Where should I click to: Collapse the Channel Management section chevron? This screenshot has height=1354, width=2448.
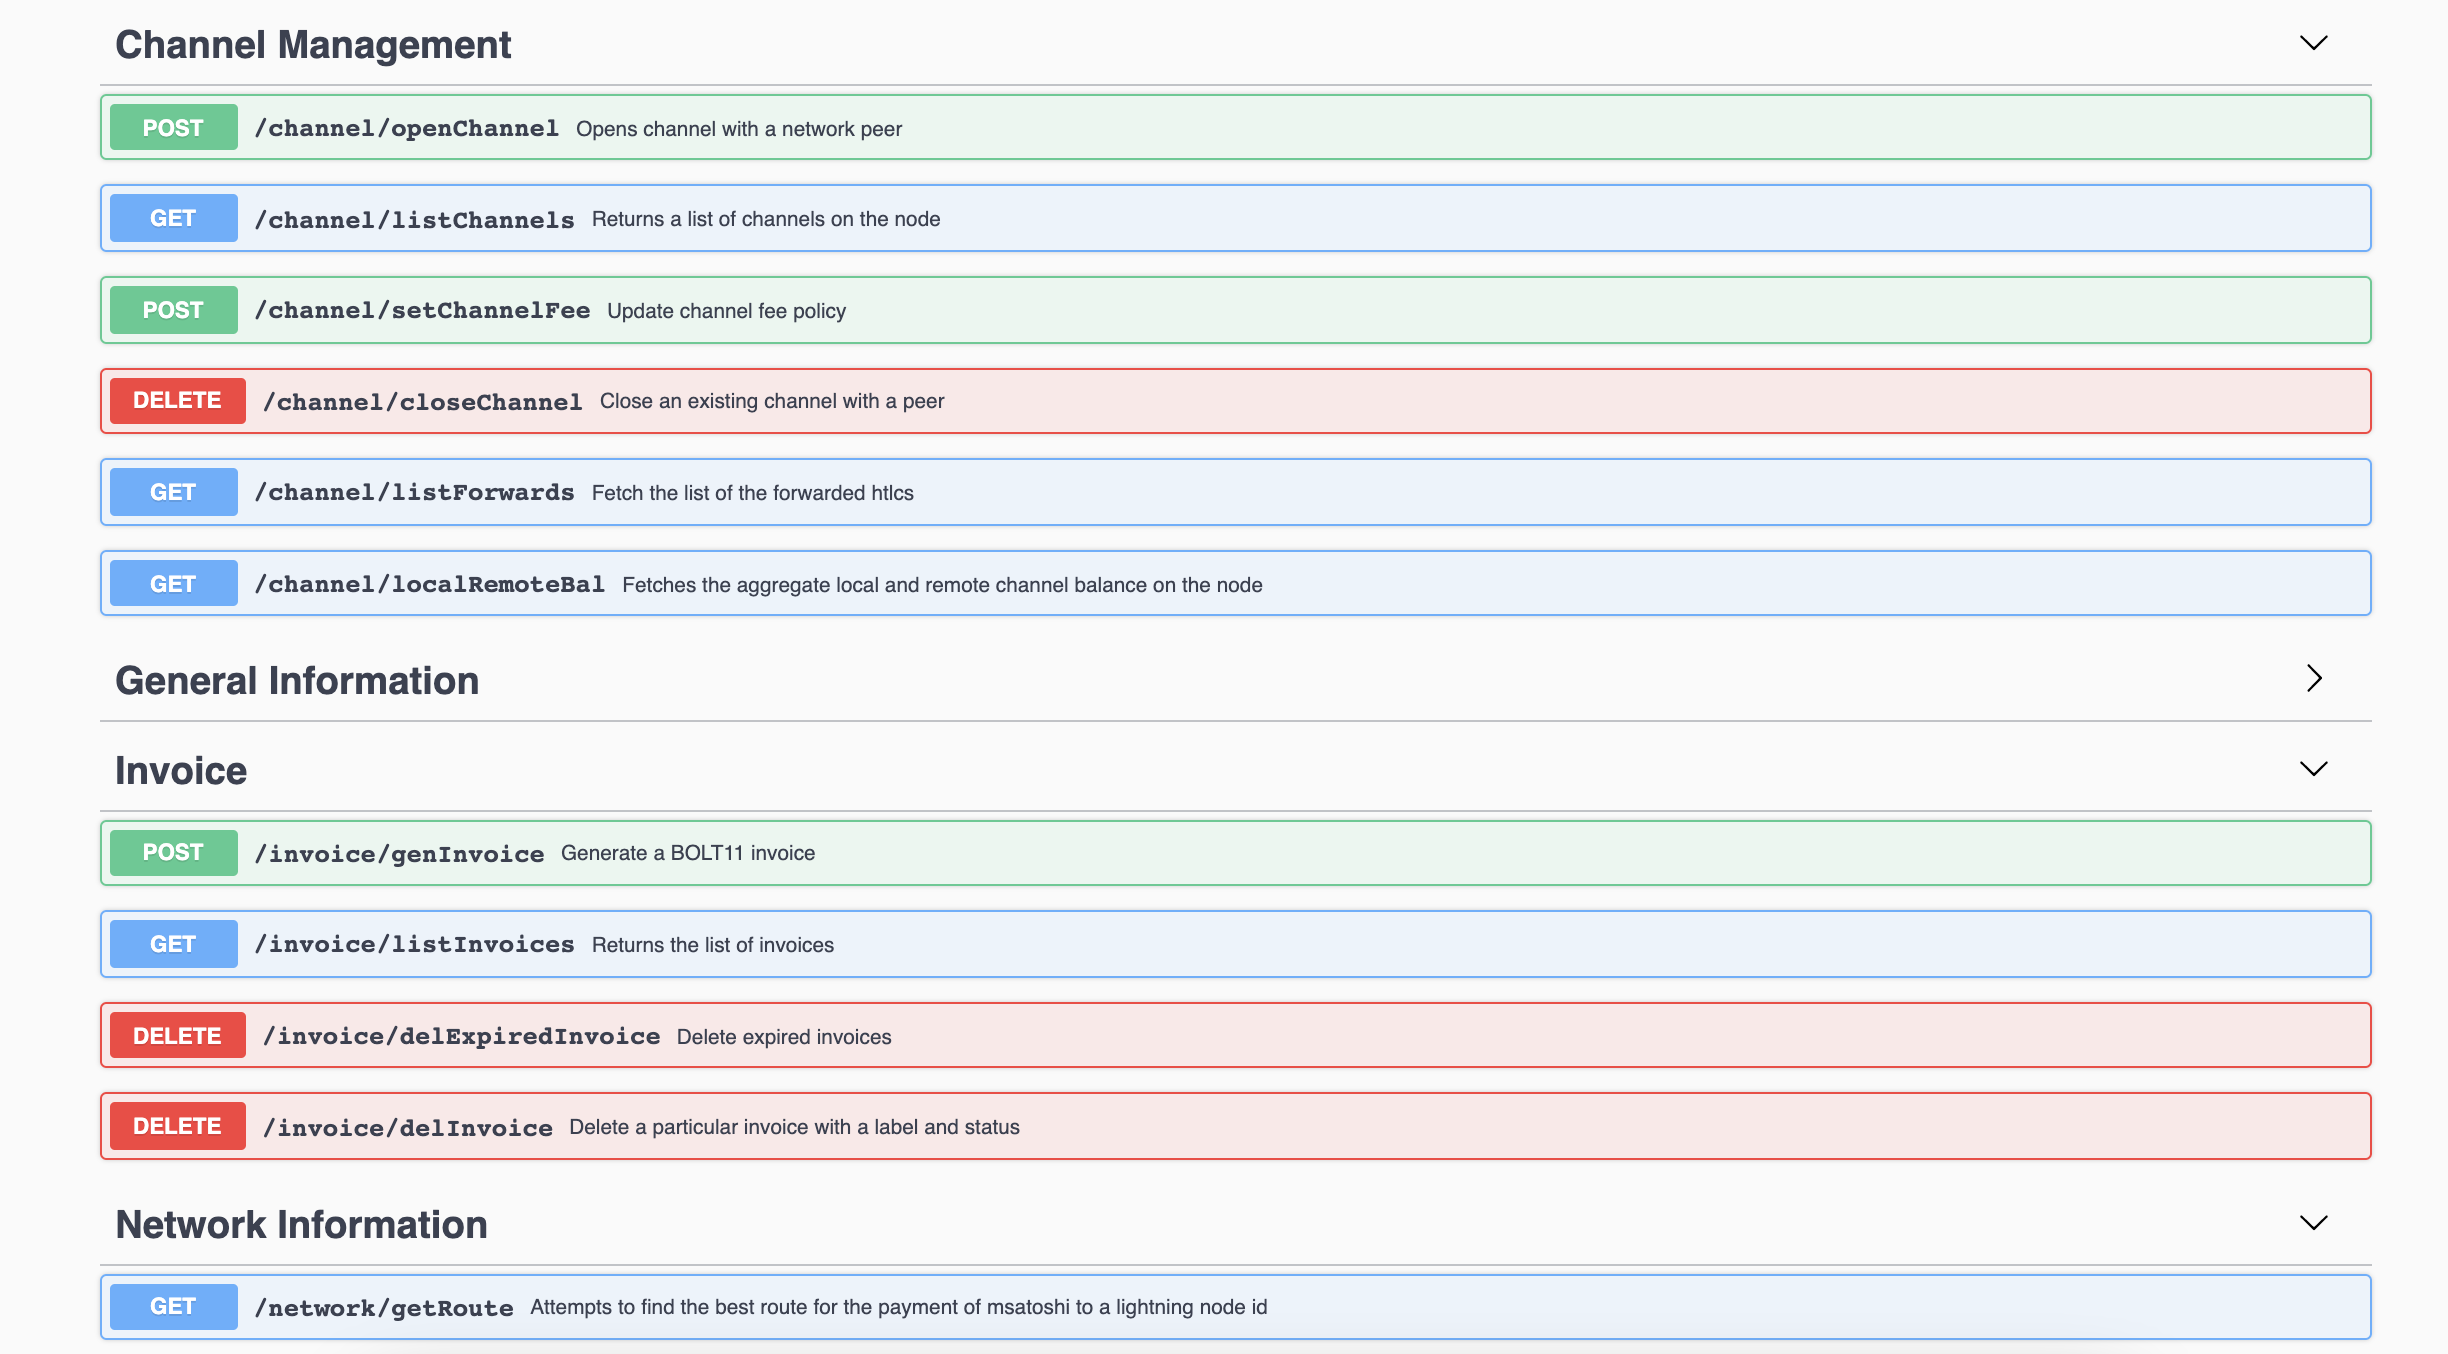[2313, 43]
